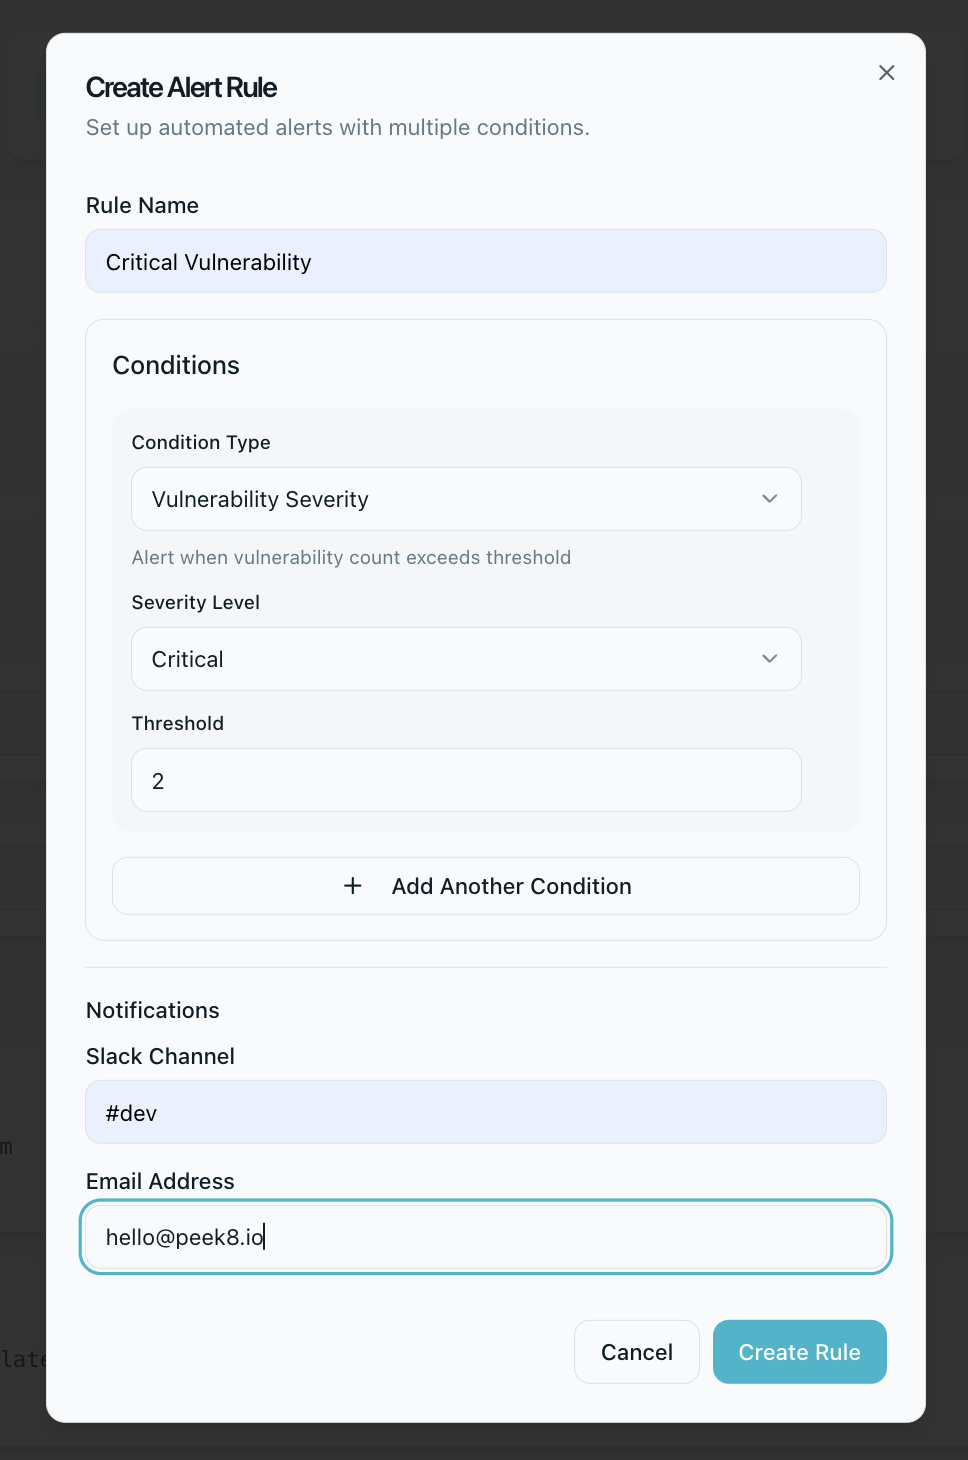Click the Email Address label
968x1460 pixels.
(160, 1181)
